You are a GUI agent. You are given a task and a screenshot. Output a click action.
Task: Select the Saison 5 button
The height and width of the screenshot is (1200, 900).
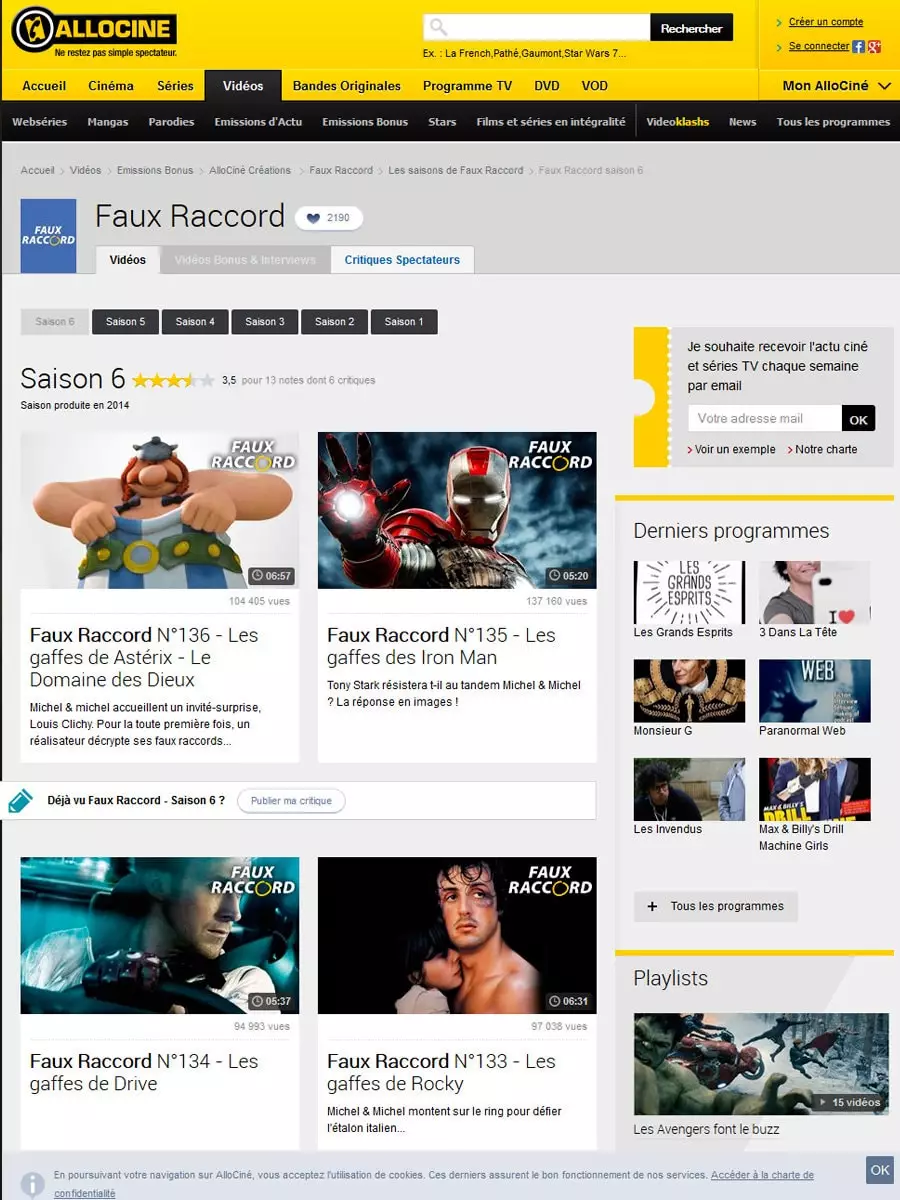126,322
